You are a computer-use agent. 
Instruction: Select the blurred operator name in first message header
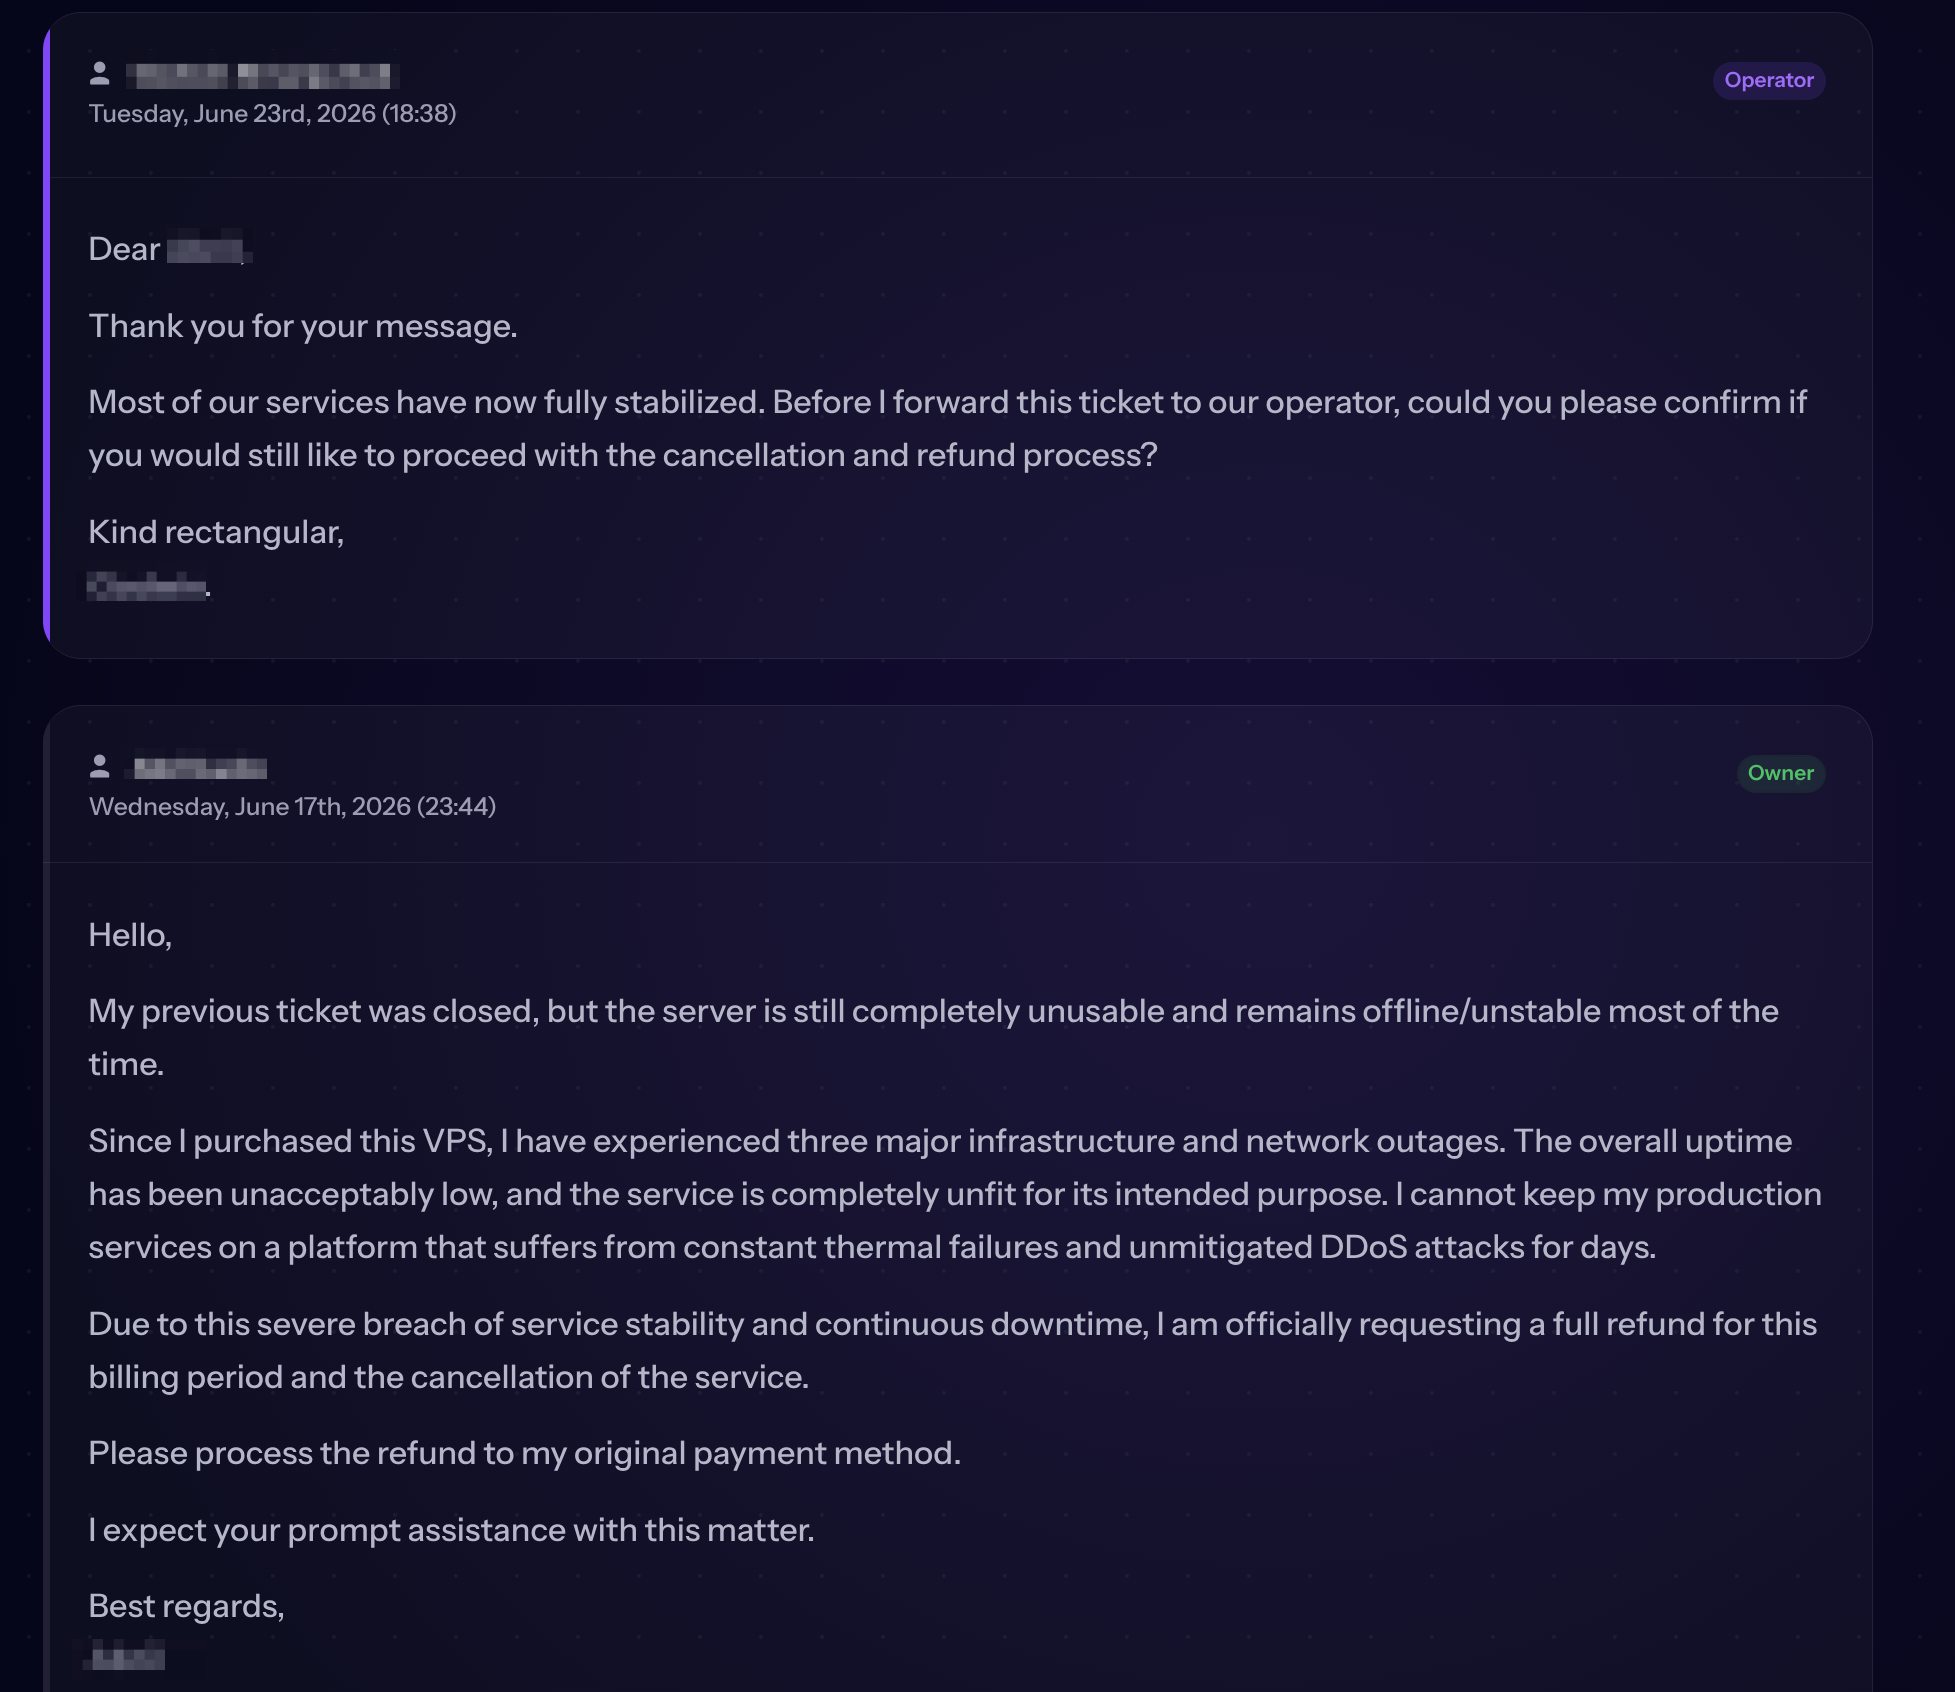(x=263, y=75)
